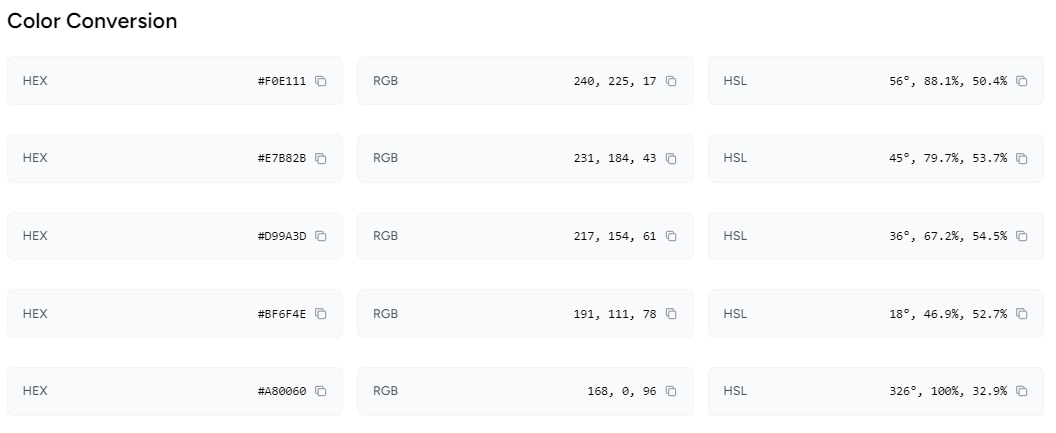Copy RGB value 231, 184, 43
The width and height of the screenshot is (1056, 433).
[671, 159]
